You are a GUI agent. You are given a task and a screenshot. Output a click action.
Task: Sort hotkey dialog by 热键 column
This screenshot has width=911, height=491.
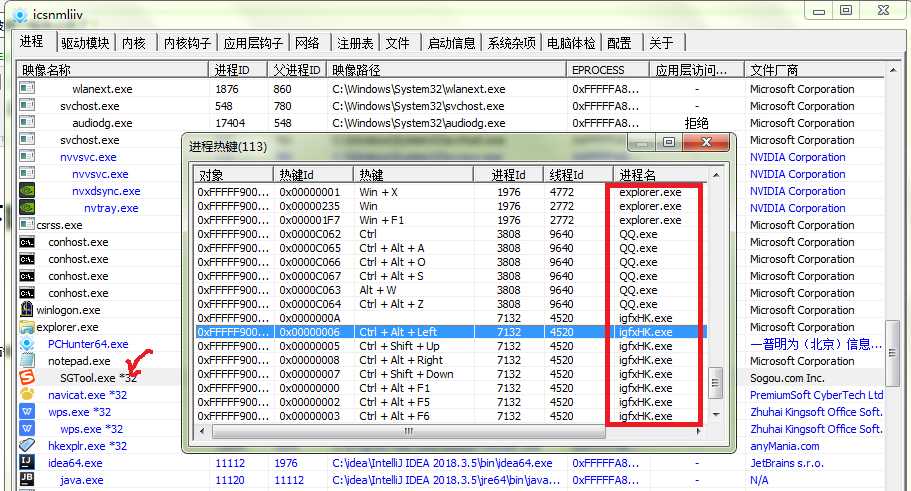point(413,174)
